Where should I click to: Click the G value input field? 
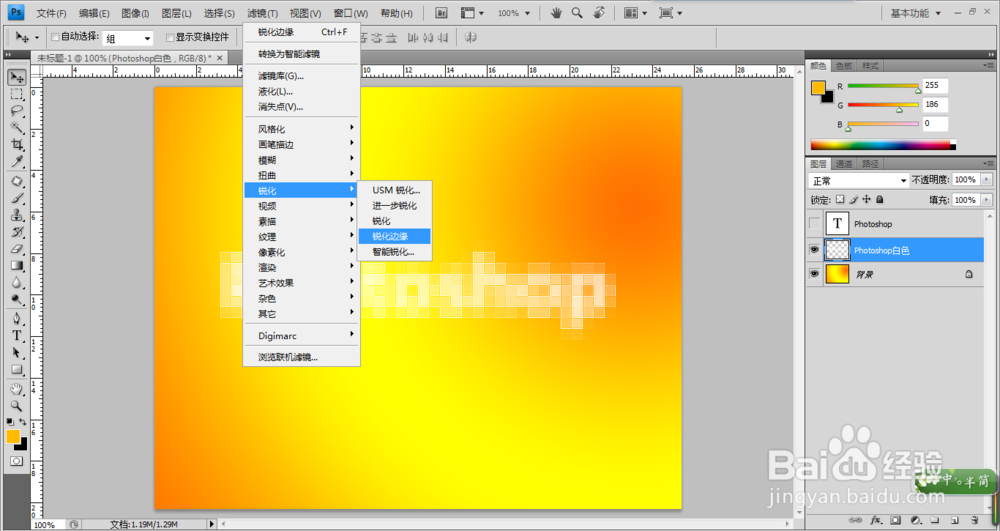935,105
